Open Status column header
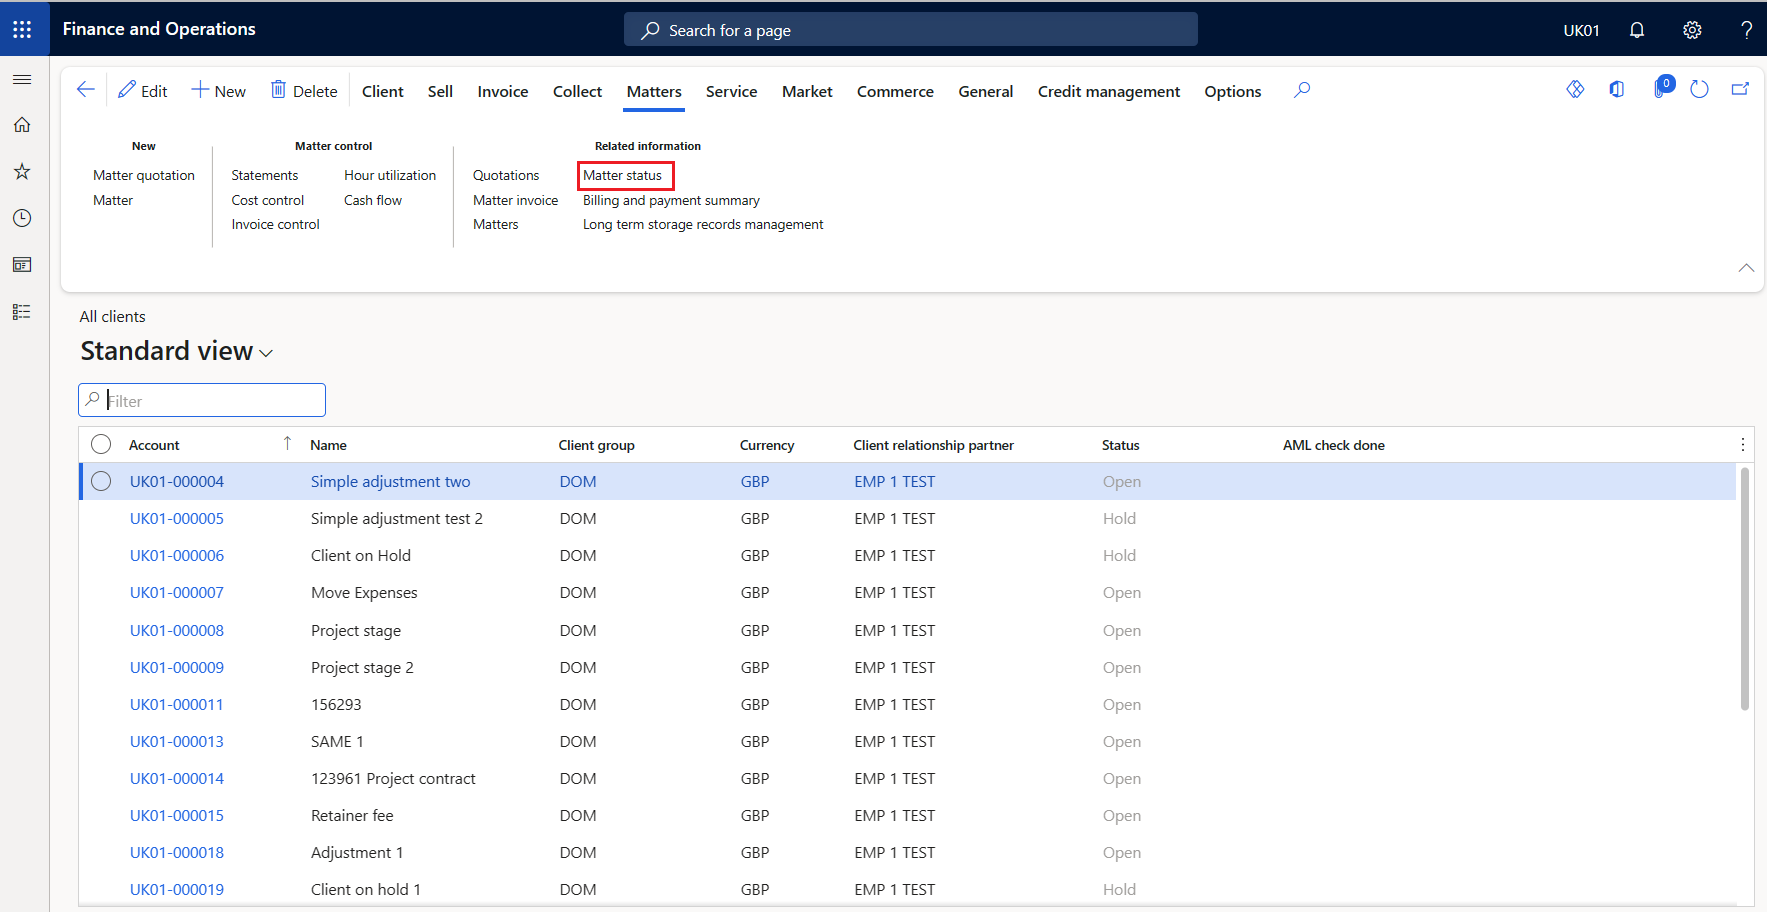 pos(1120,445)
